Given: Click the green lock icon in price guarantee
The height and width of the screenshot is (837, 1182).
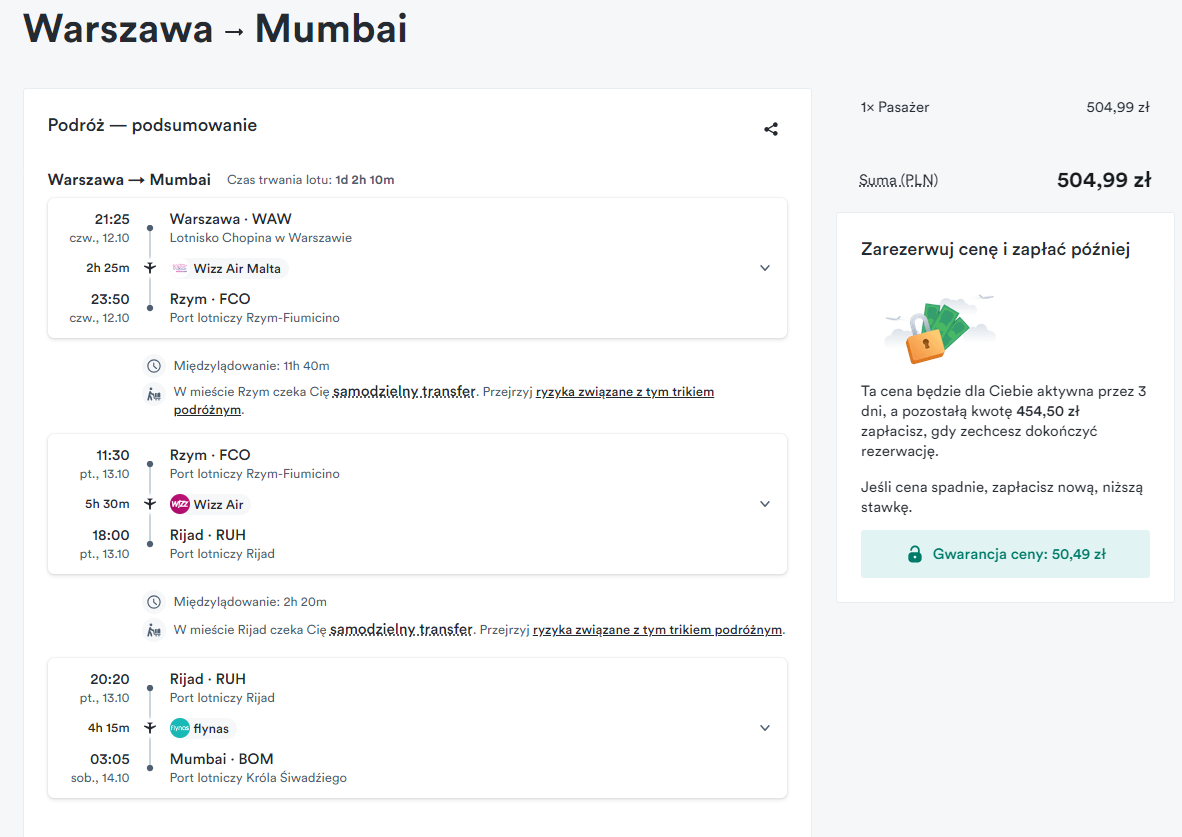Looking at the screenshot, I should 914,554.
